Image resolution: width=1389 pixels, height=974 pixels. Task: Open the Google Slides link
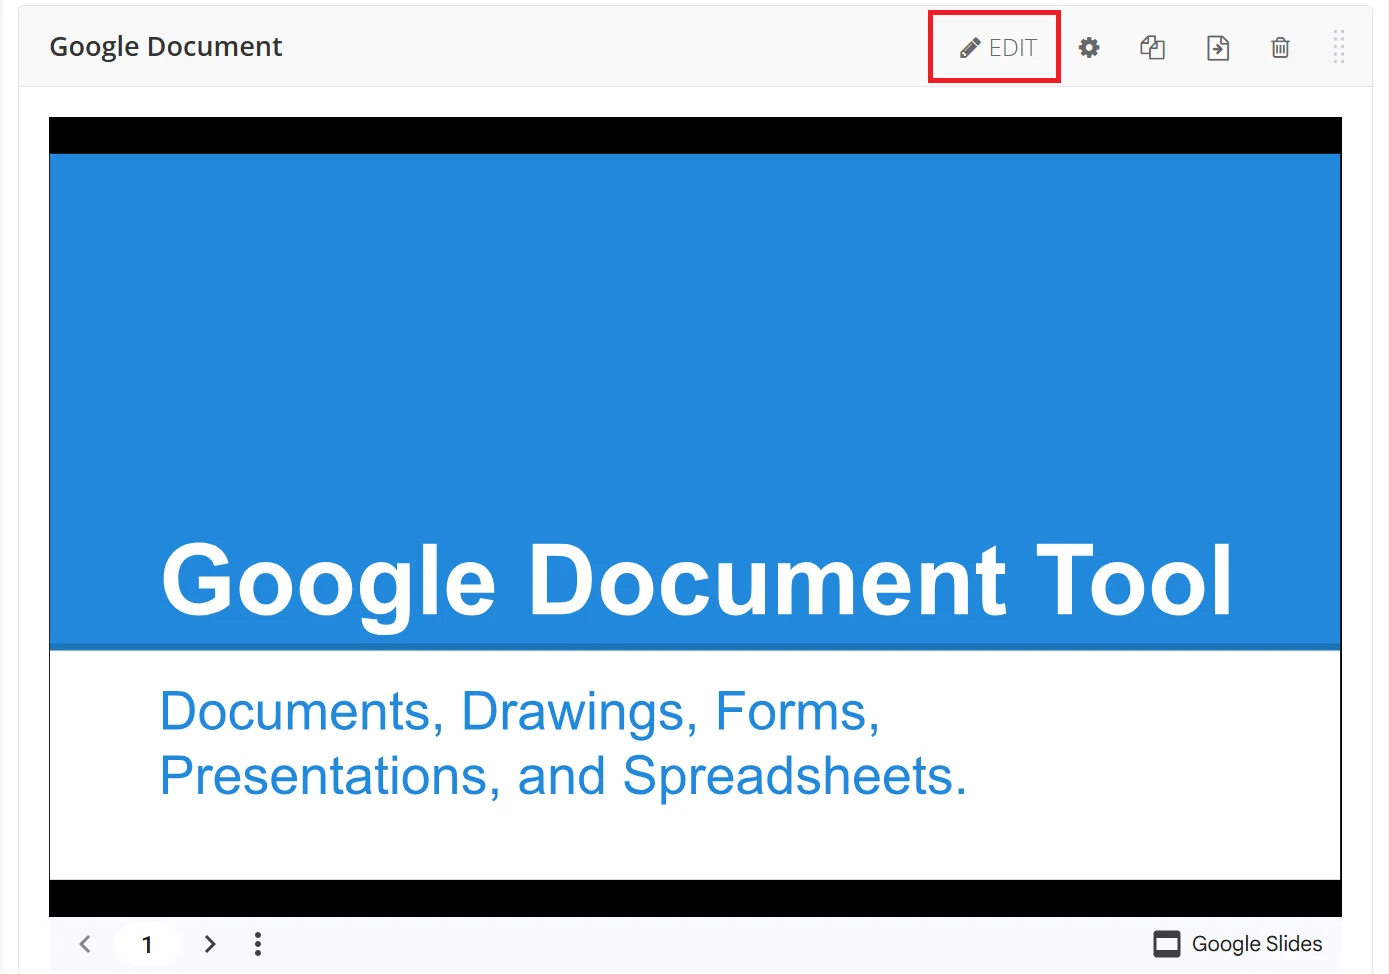(1238, 944)
